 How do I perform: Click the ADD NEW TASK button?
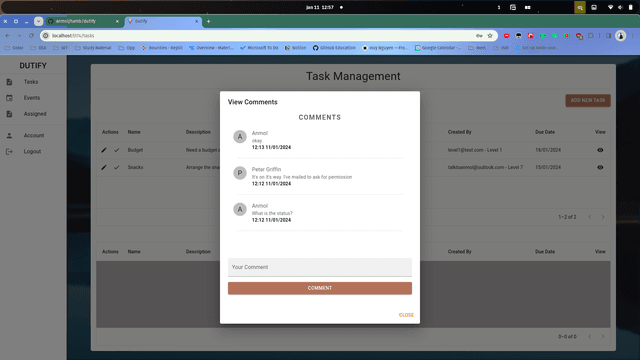click(588, 100)
